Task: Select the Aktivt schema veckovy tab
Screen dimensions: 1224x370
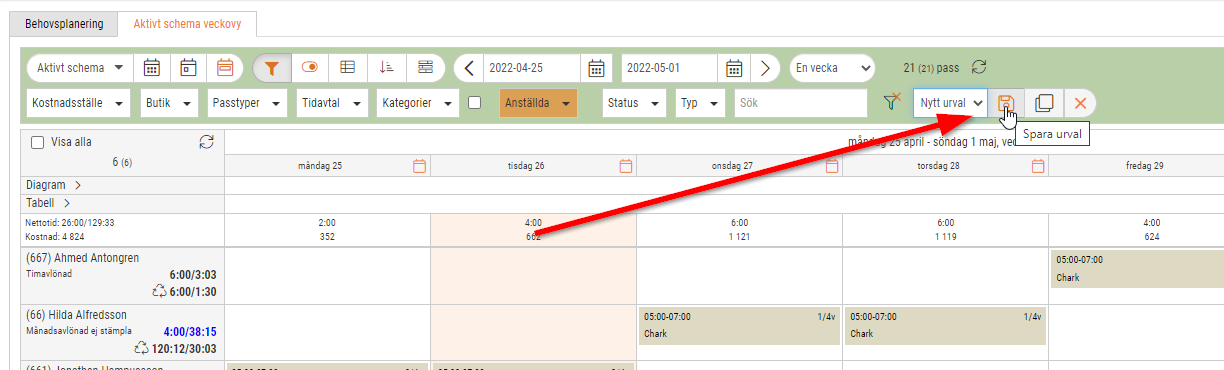Action: [187, 22]
